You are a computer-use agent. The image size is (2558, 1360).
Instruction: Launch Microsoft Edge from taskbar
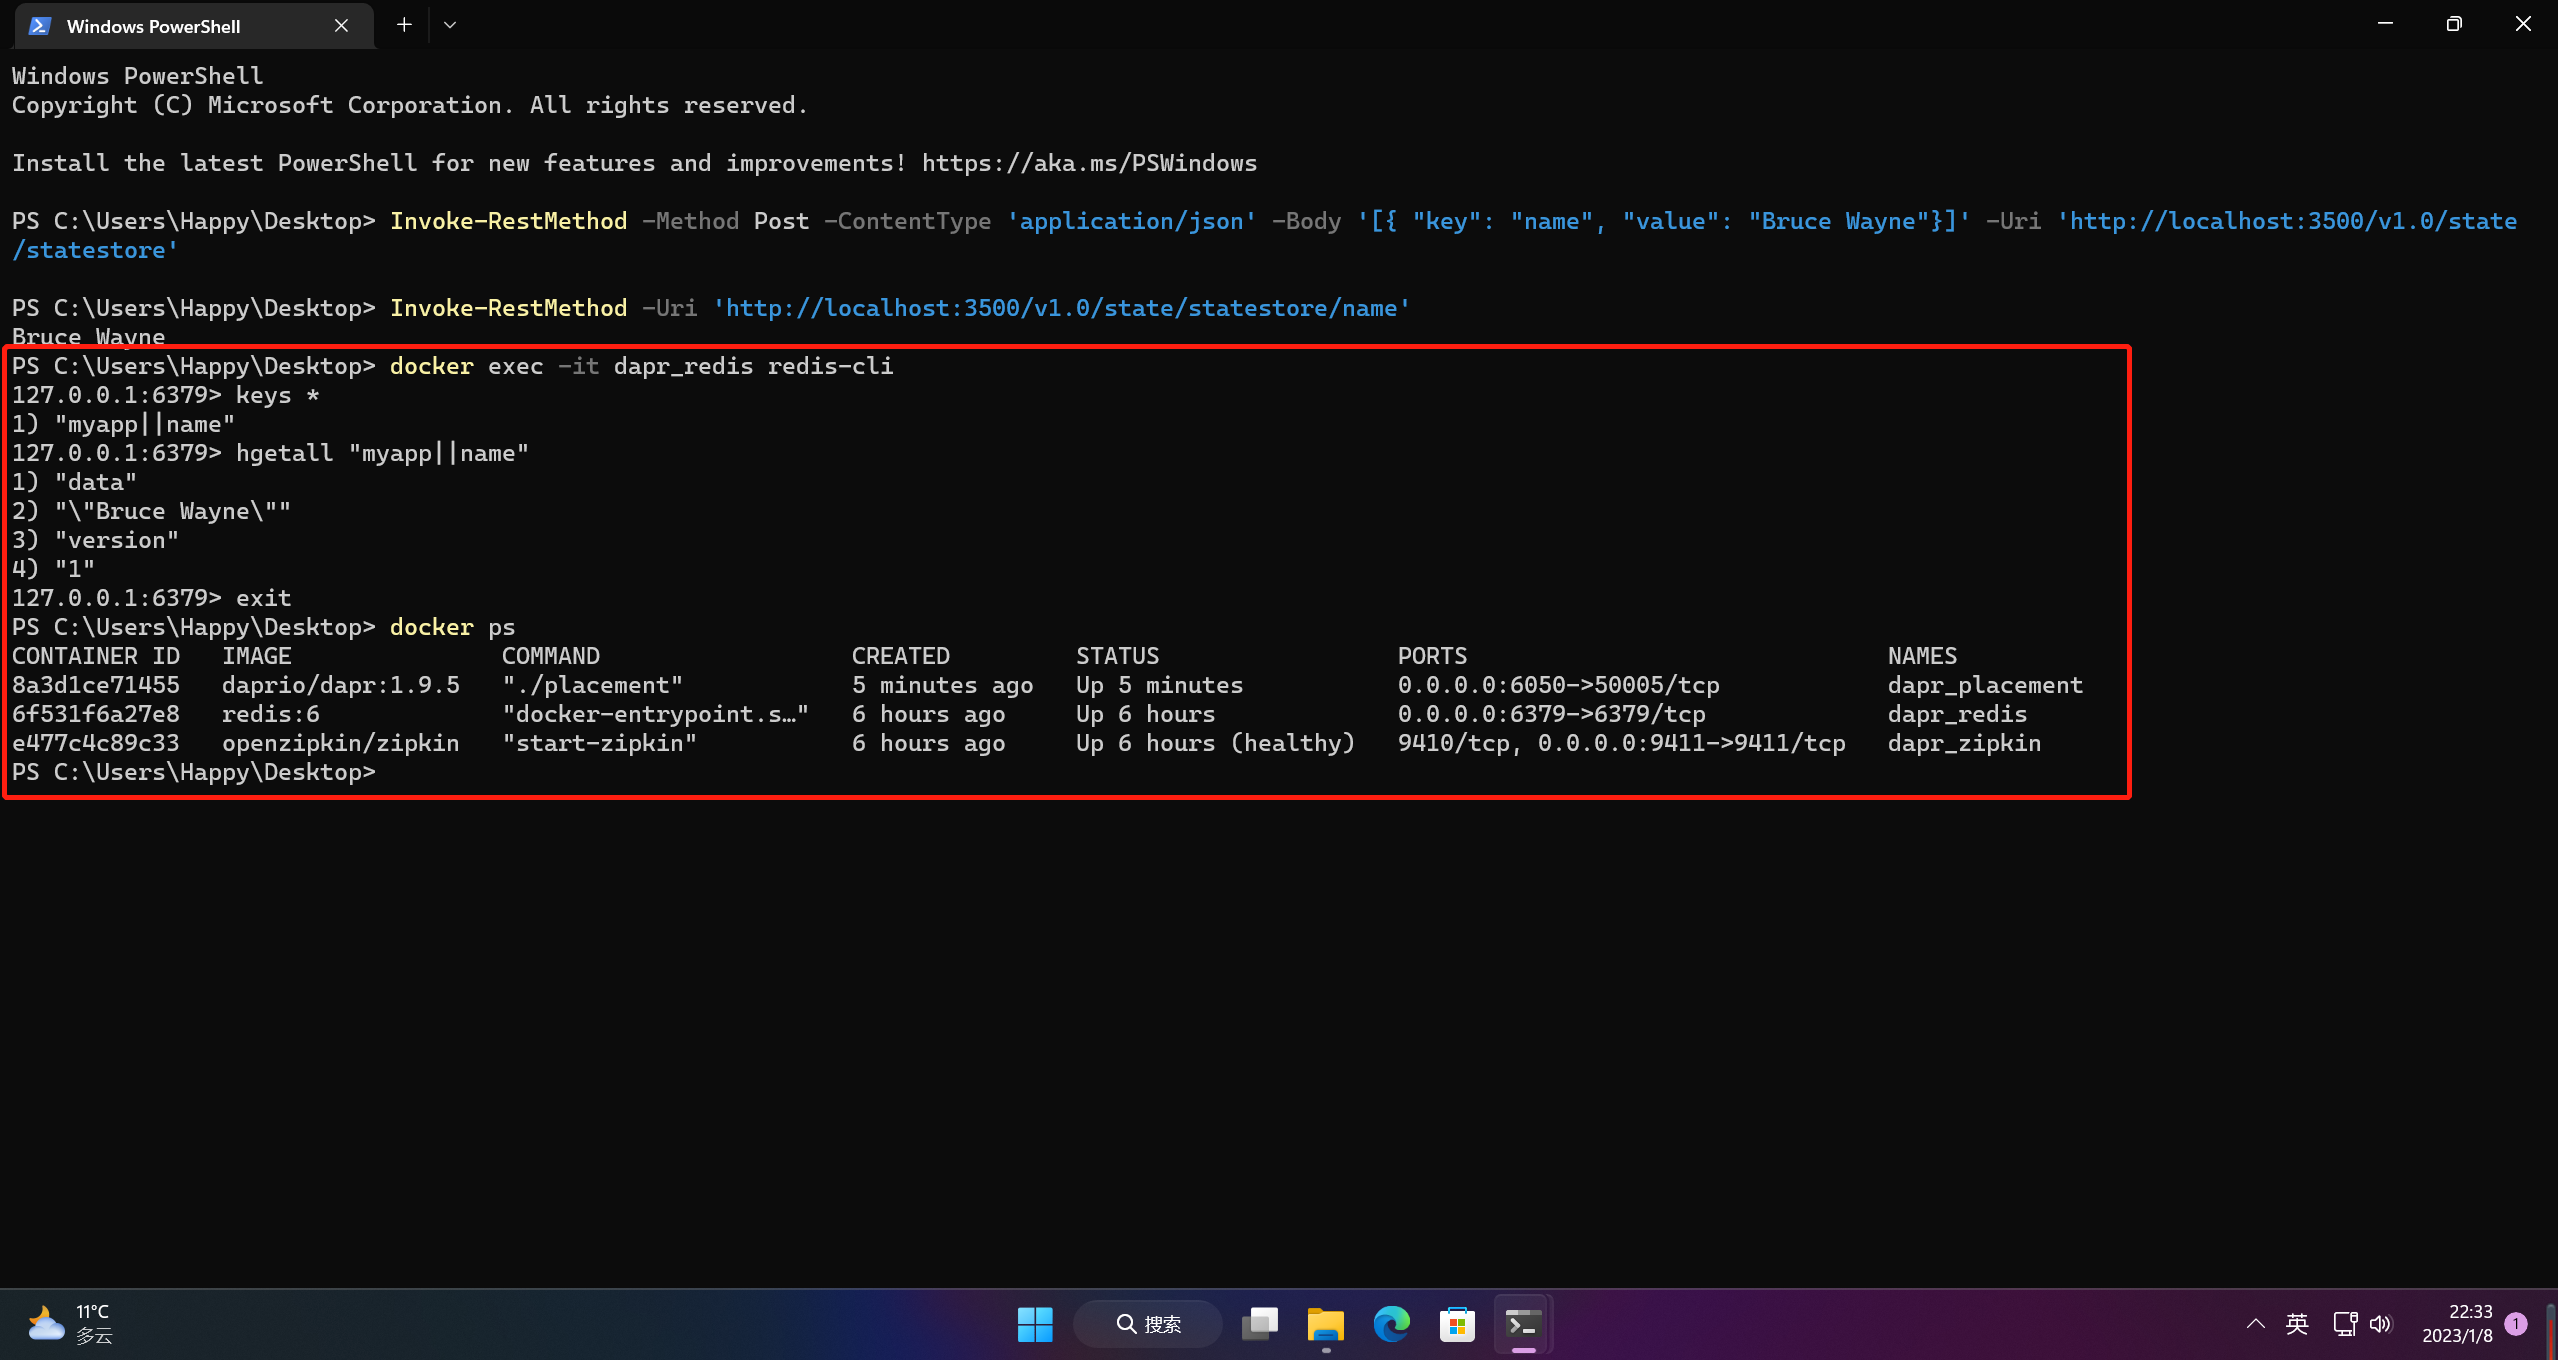(1392, 1324)
